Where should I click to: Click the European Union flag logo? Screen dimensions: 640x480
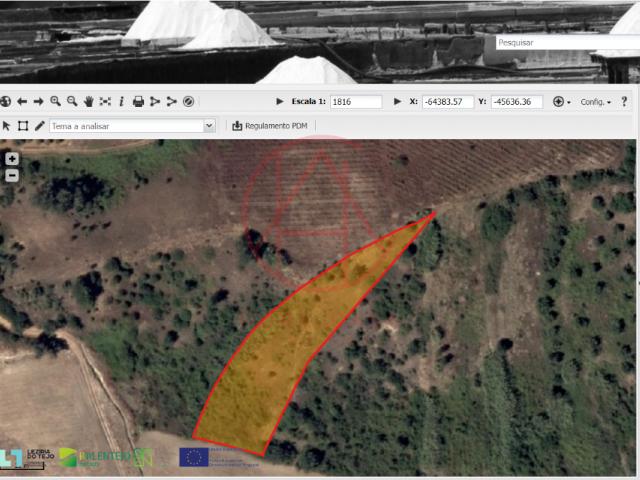[x=194, y=457]
